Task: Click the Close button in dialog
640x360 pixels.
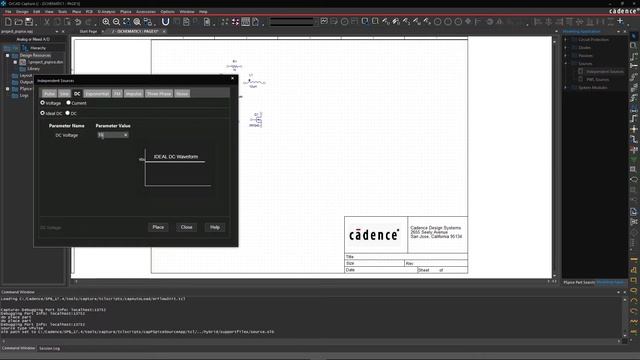Action: pyautogui.click(x=187, y=227)
